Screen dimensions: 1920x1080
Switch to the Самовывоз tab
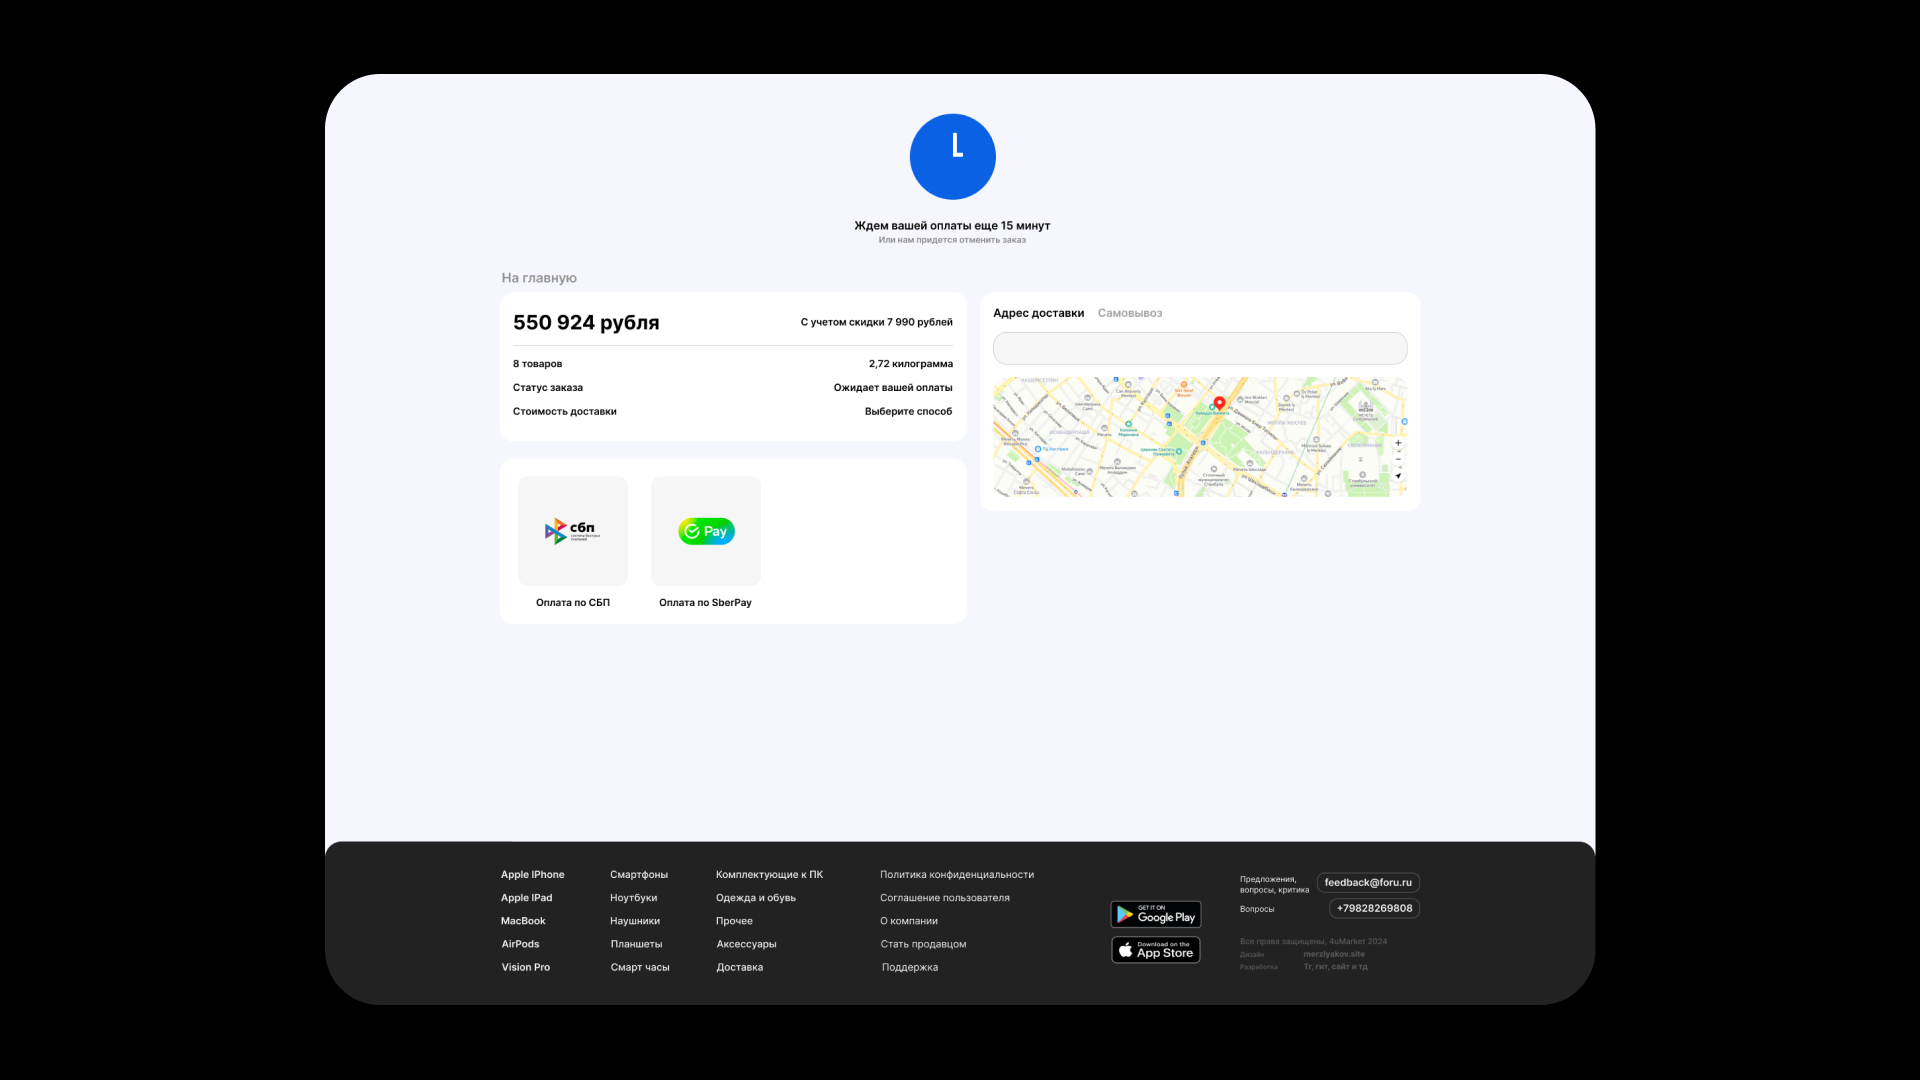pyautogui.click(x=1129, y=313)
